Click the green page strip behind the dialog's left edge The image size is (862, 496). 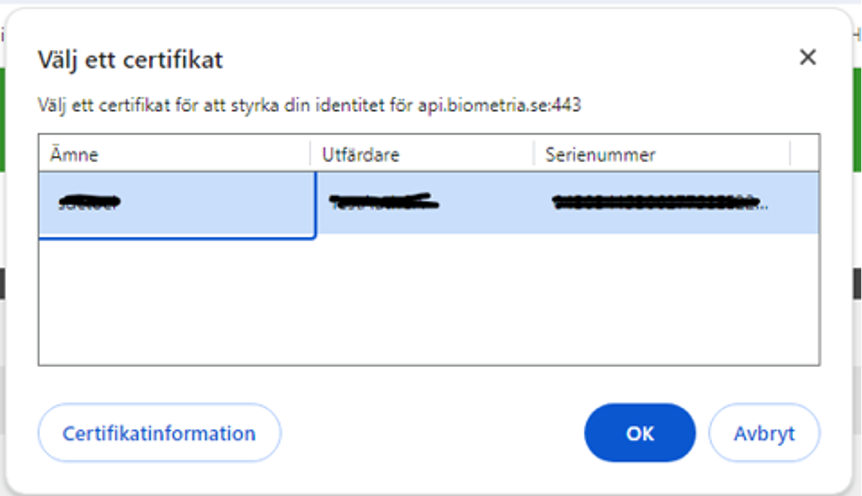click(3, 100)
